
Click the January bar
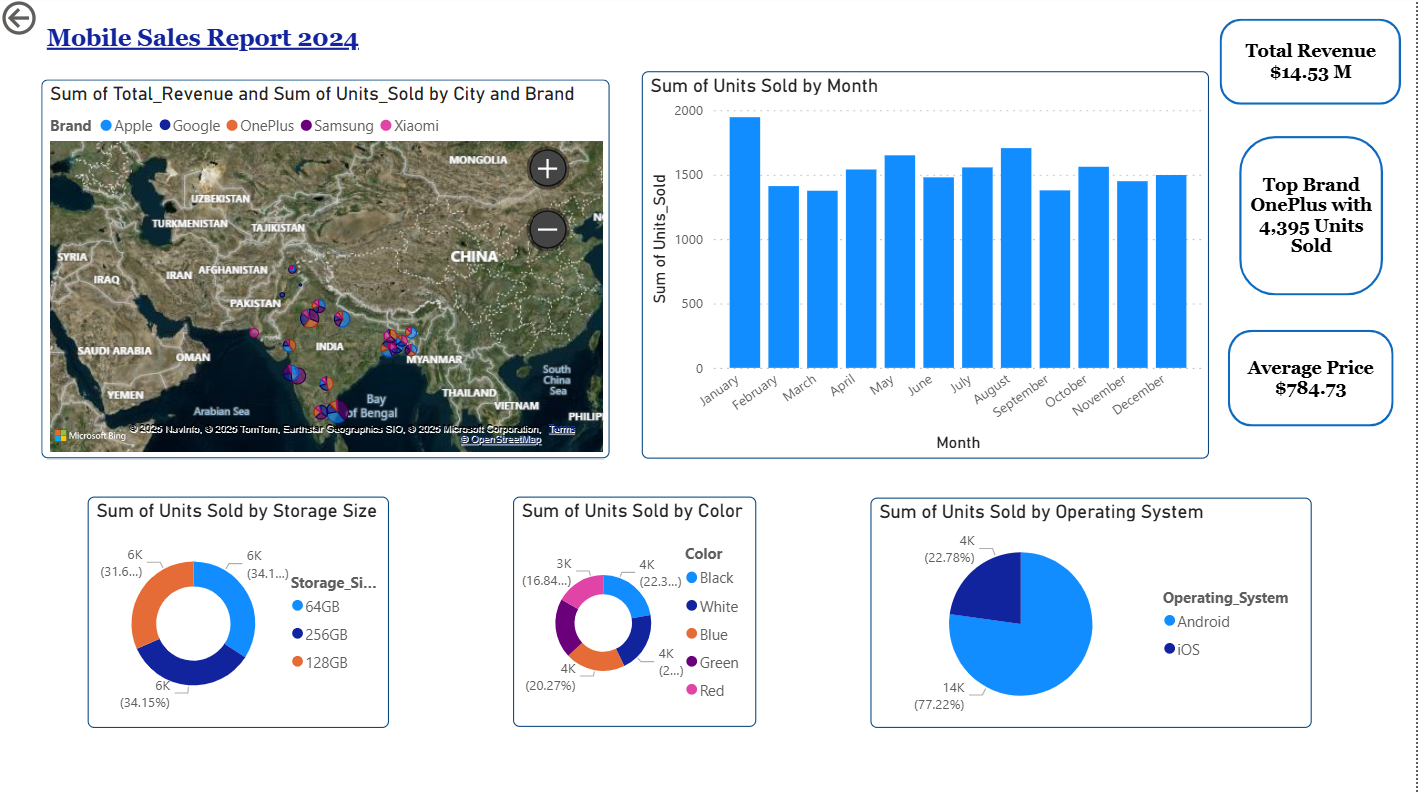click(745, 243)
